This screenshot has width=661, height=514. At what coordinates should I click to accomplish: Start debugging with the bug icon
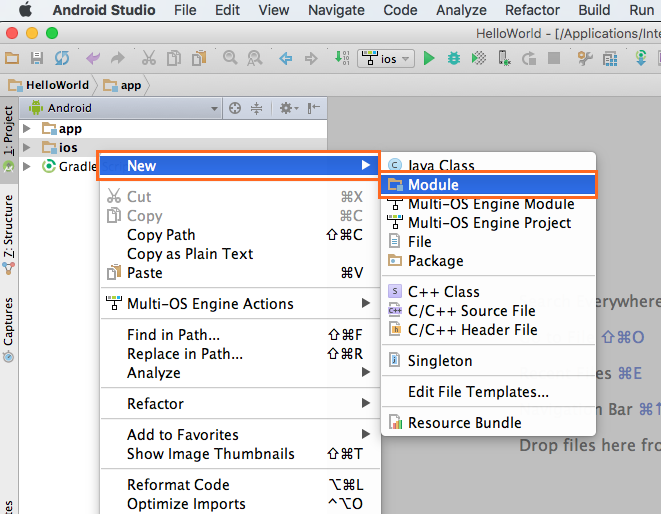(454, 58)
